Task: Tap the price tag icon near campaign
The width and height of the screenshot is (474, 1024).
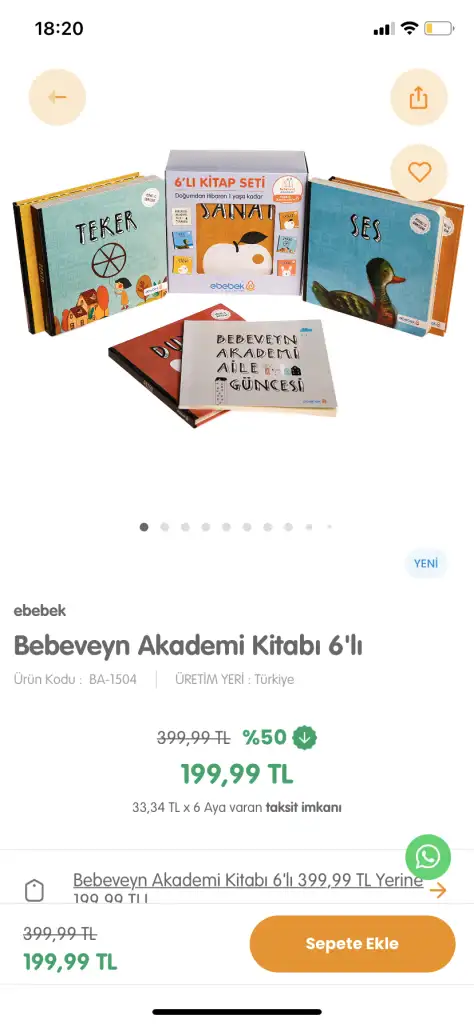Action: tap(34, 890)
